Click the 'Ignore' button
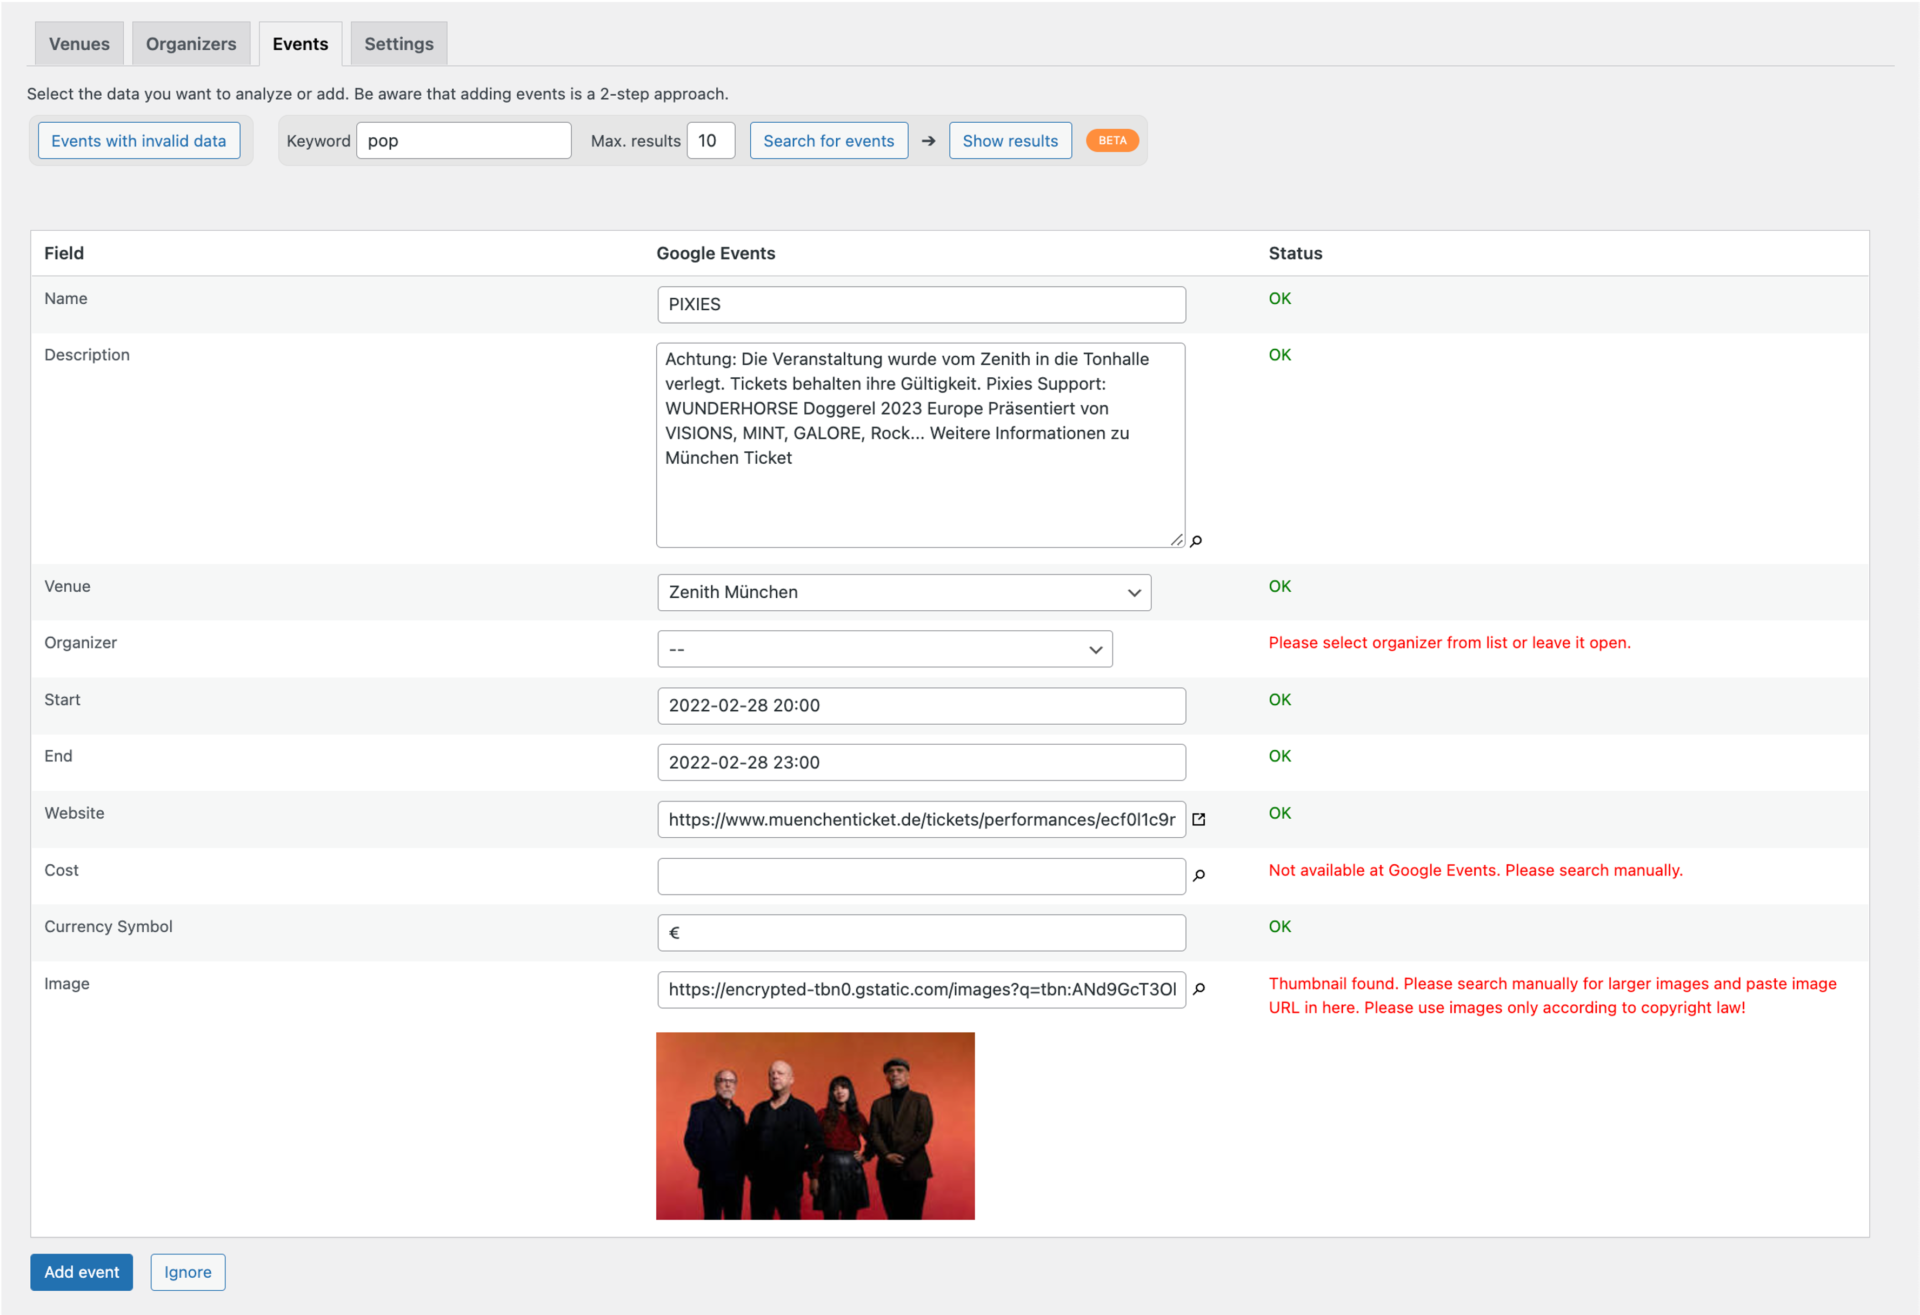The image size is (1920, 1315). pos(187,1272)
